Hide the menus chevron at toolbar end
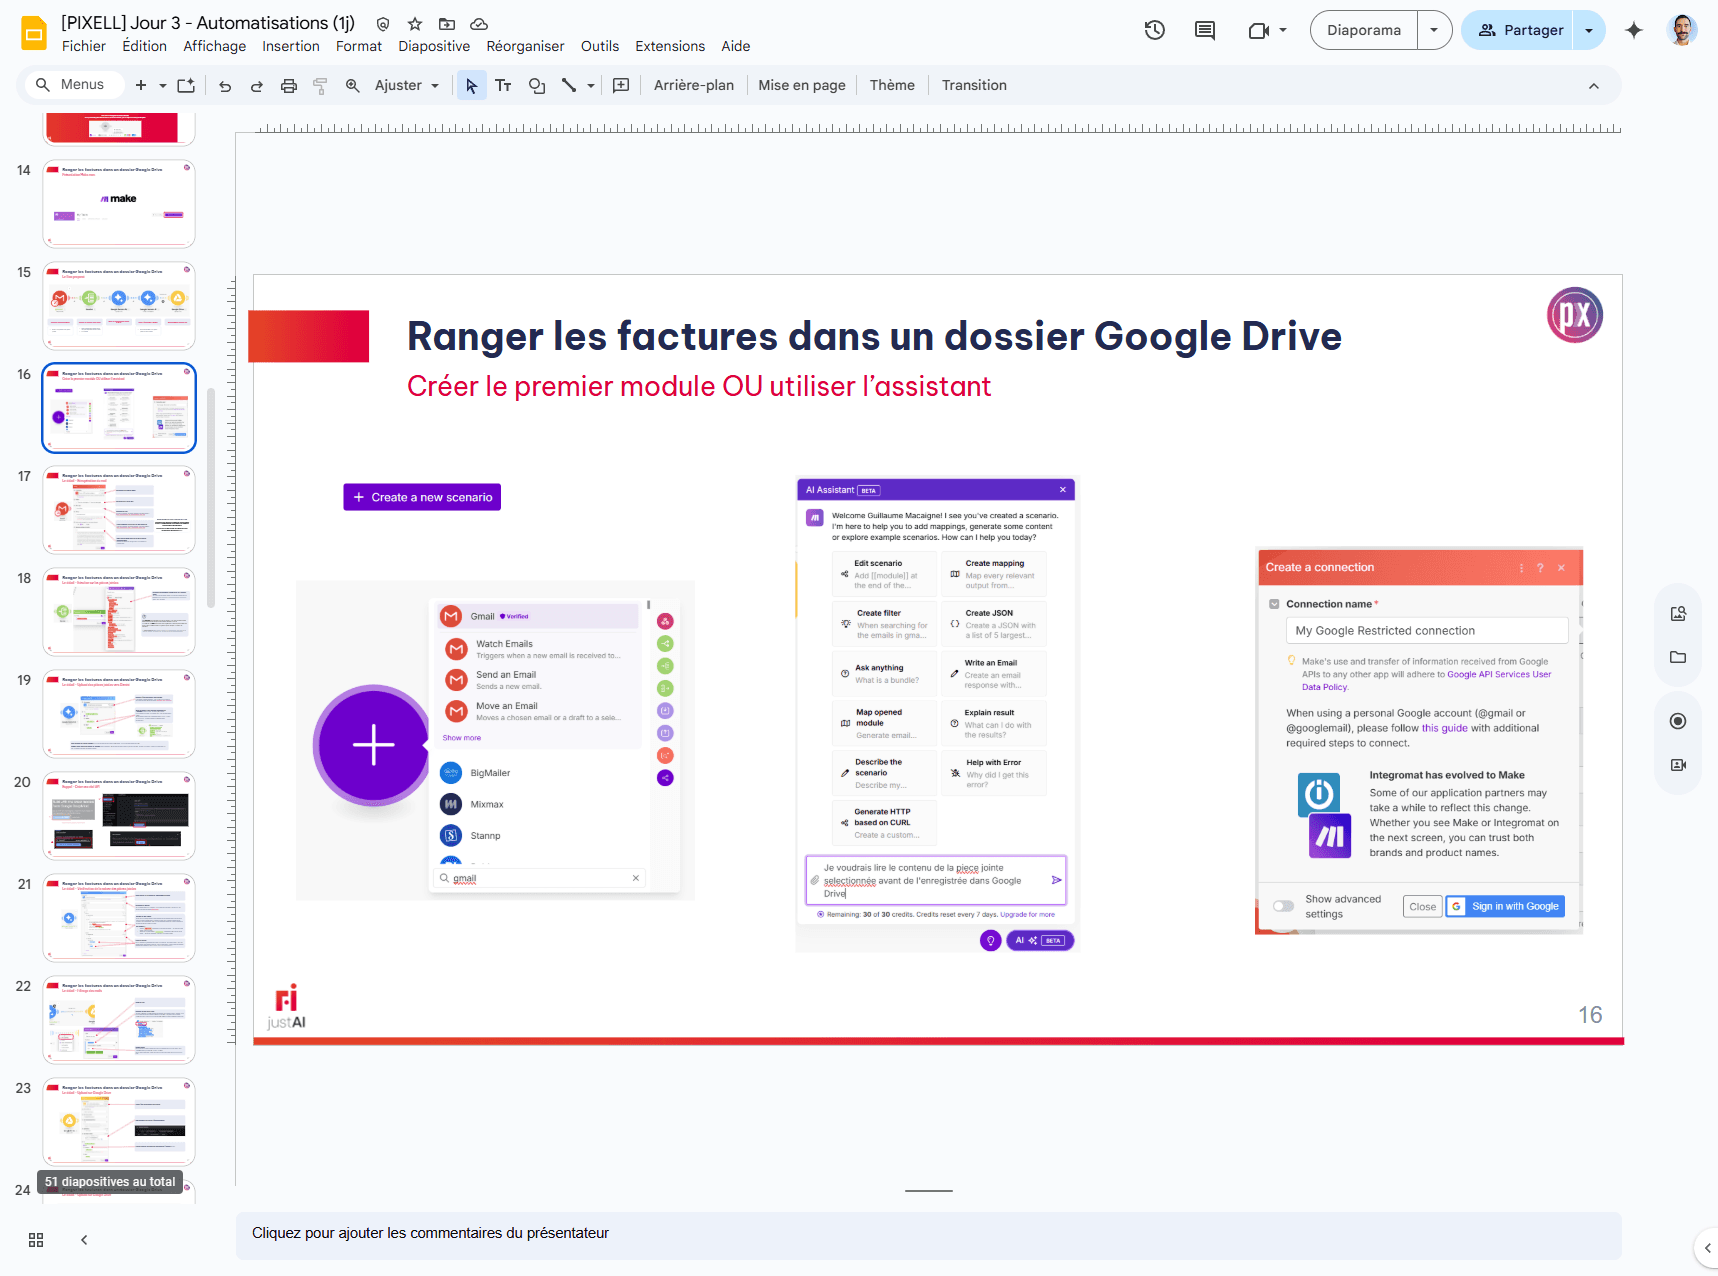The height and width of the screenshot is (1276, 1718). point(1594,86)
